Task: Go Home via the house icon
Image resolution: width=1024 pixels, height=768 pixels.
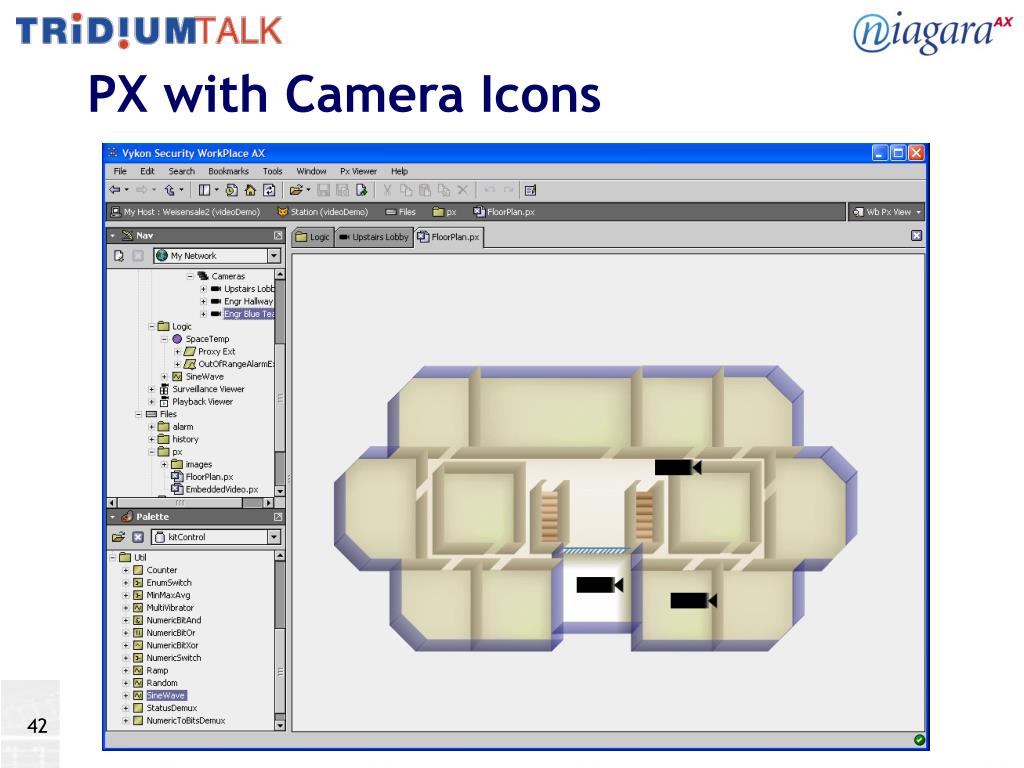Action: coord(250,190)
